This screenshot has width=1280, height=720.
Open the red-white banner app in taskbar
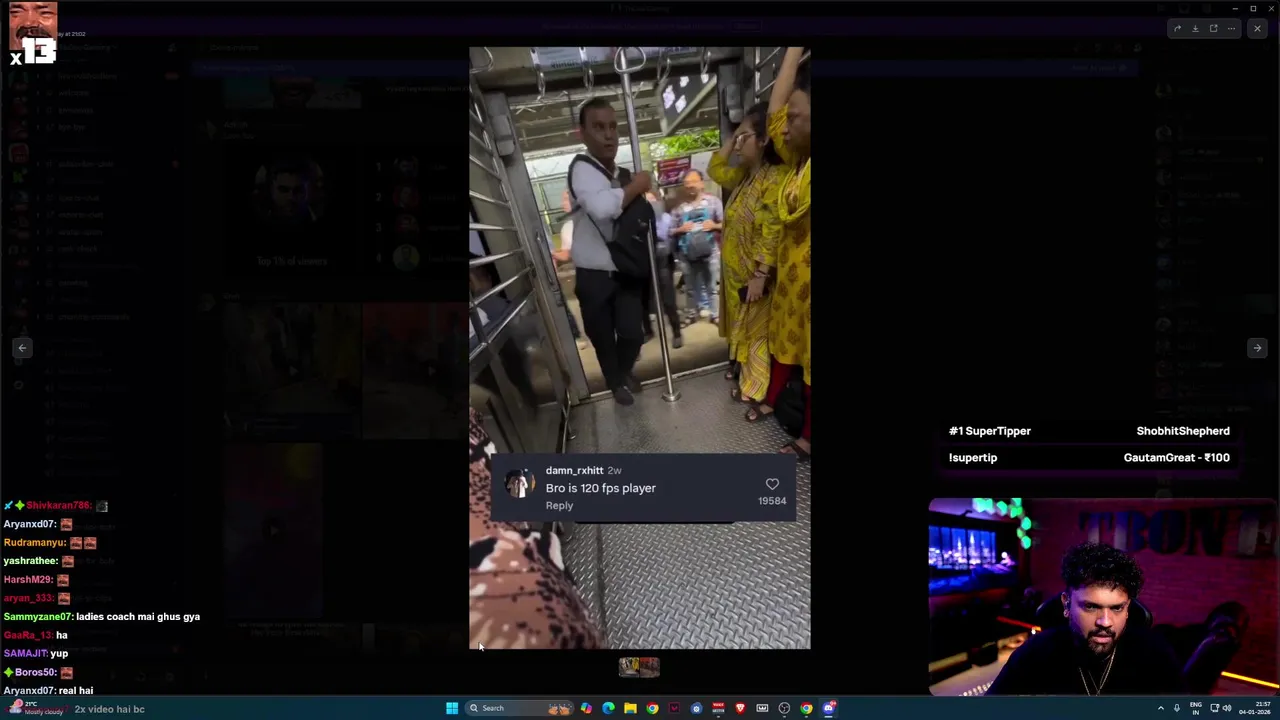(x=718, y=708)
